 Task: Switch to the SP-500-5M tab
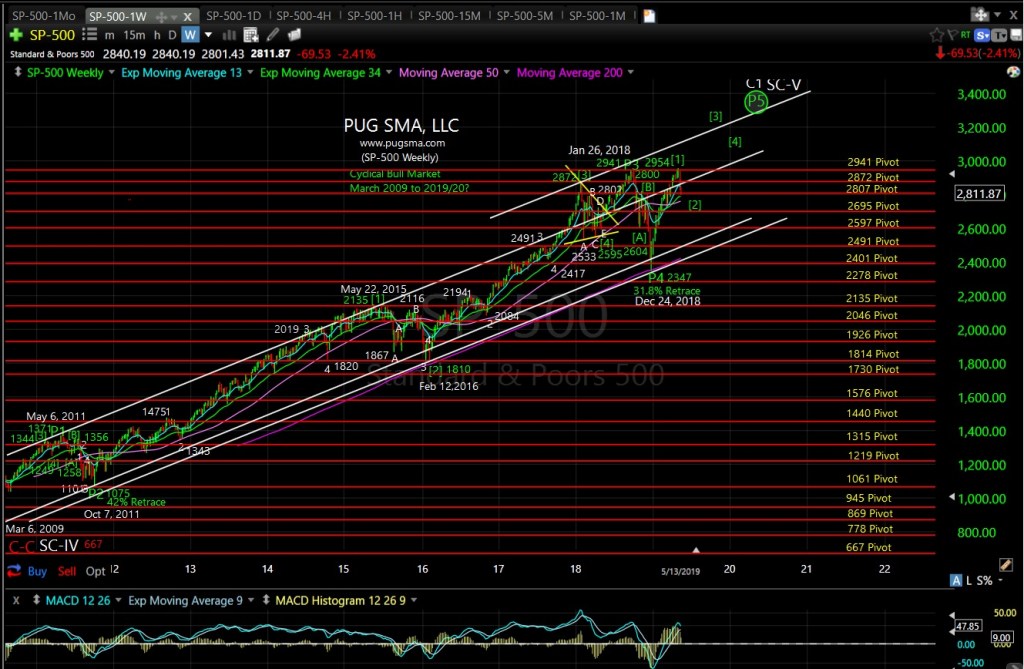tap(524, 16)
